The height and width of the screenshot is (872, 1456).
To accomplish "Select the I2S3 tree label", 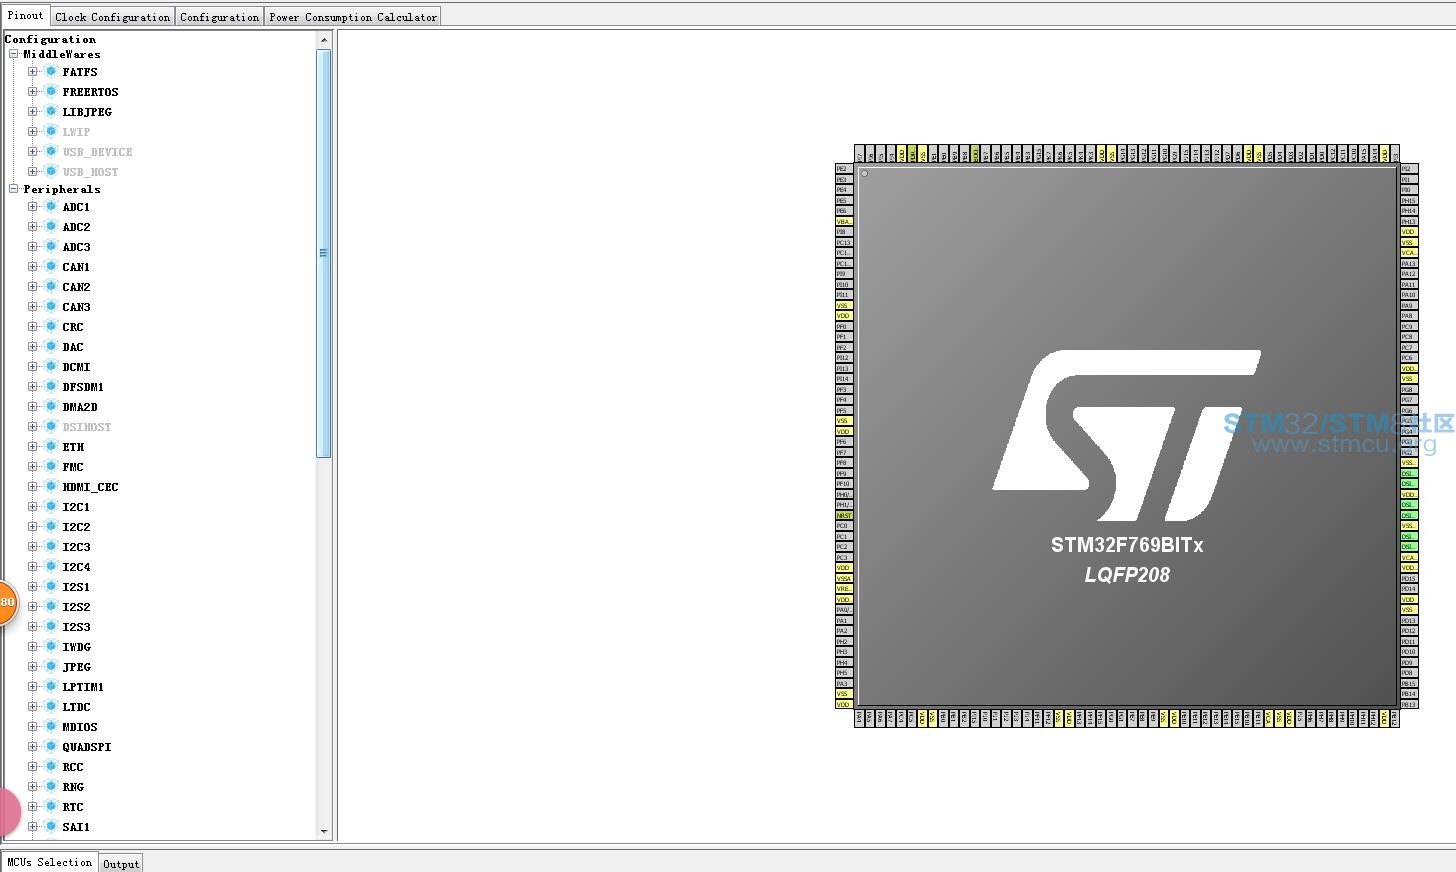I will pos(76,627).
